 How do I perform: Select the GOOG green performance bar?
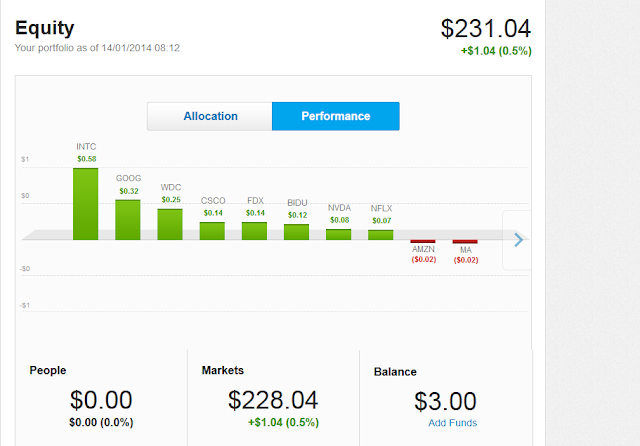(x=128, y=220)
